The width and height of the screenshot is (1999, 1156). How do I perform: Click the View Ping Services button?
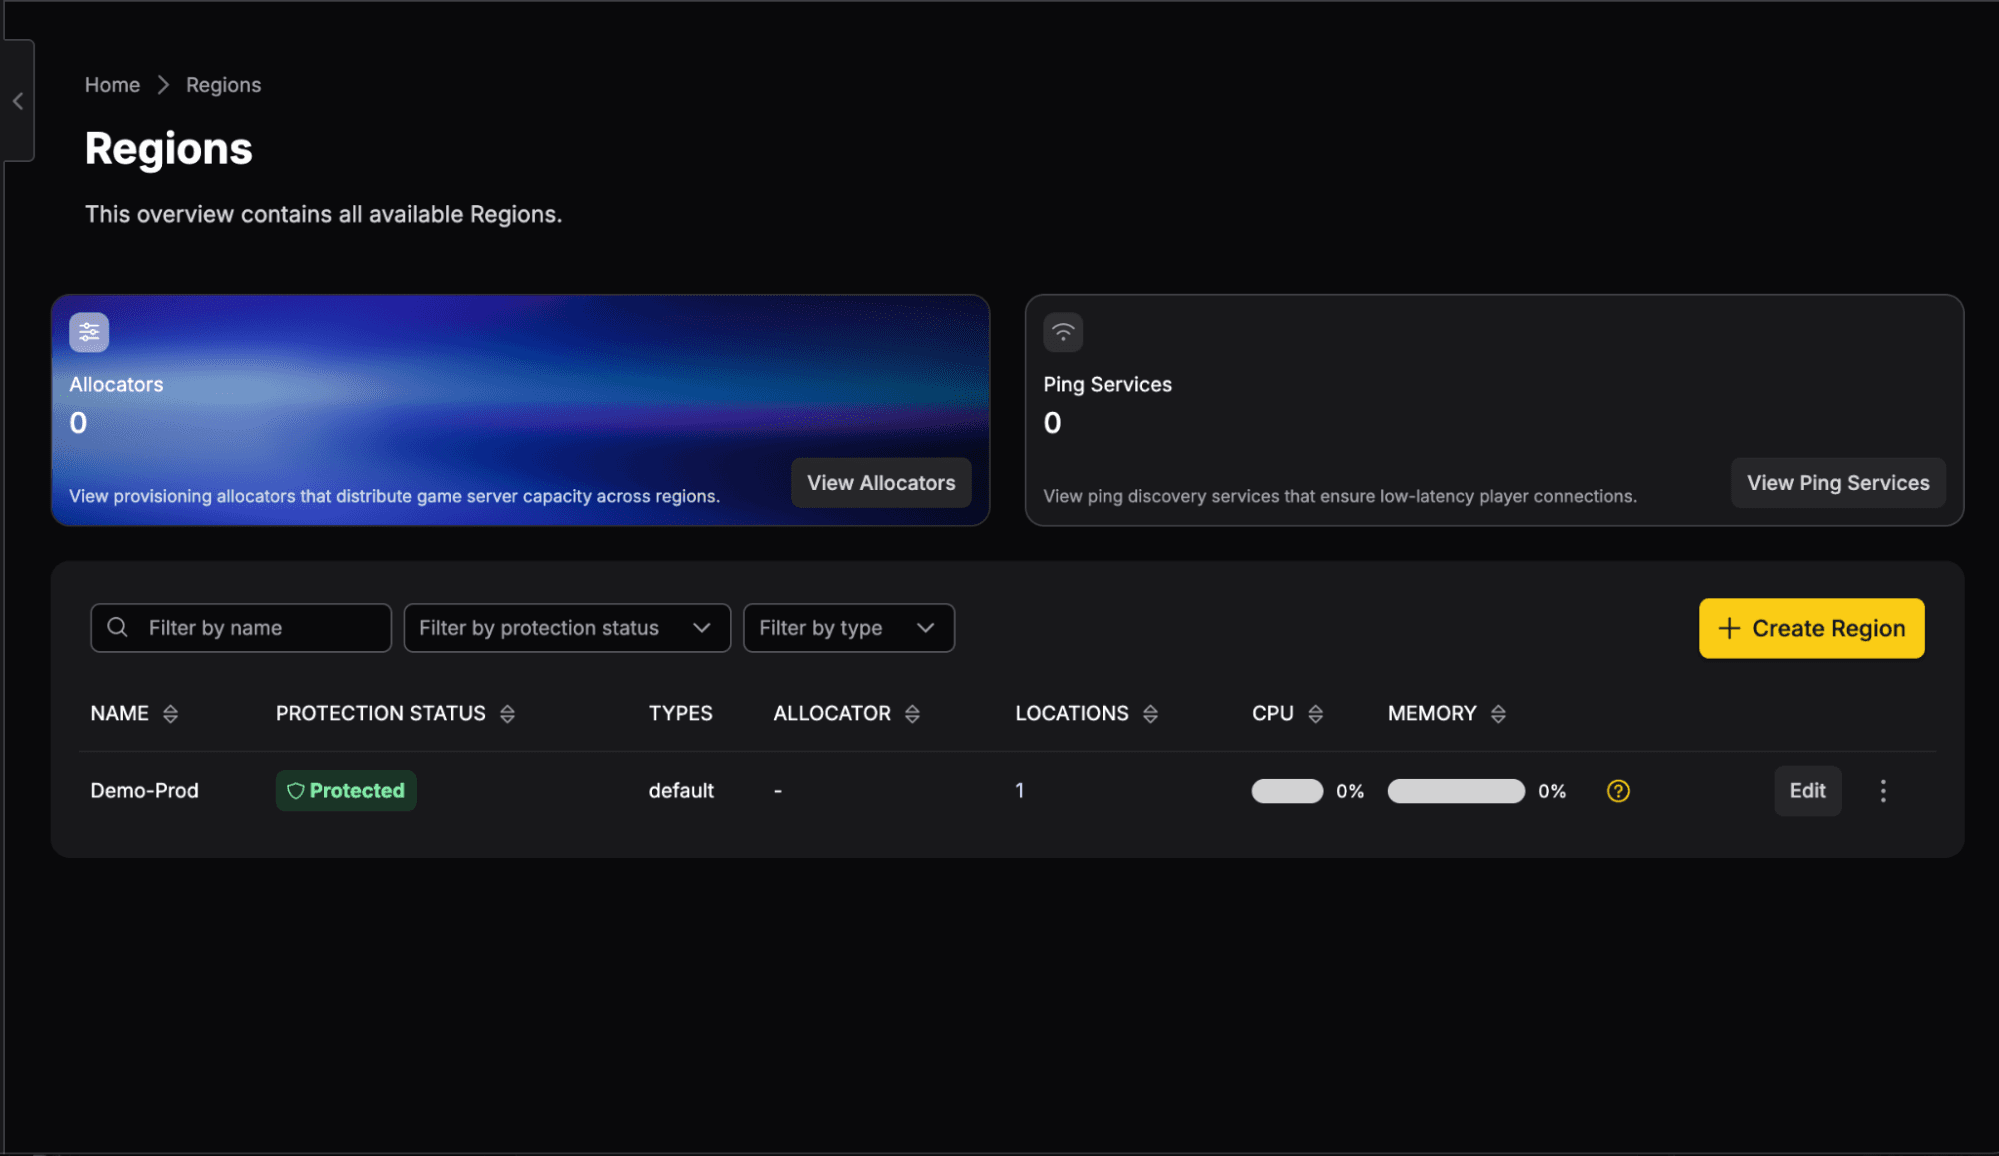pos(1838,483)
